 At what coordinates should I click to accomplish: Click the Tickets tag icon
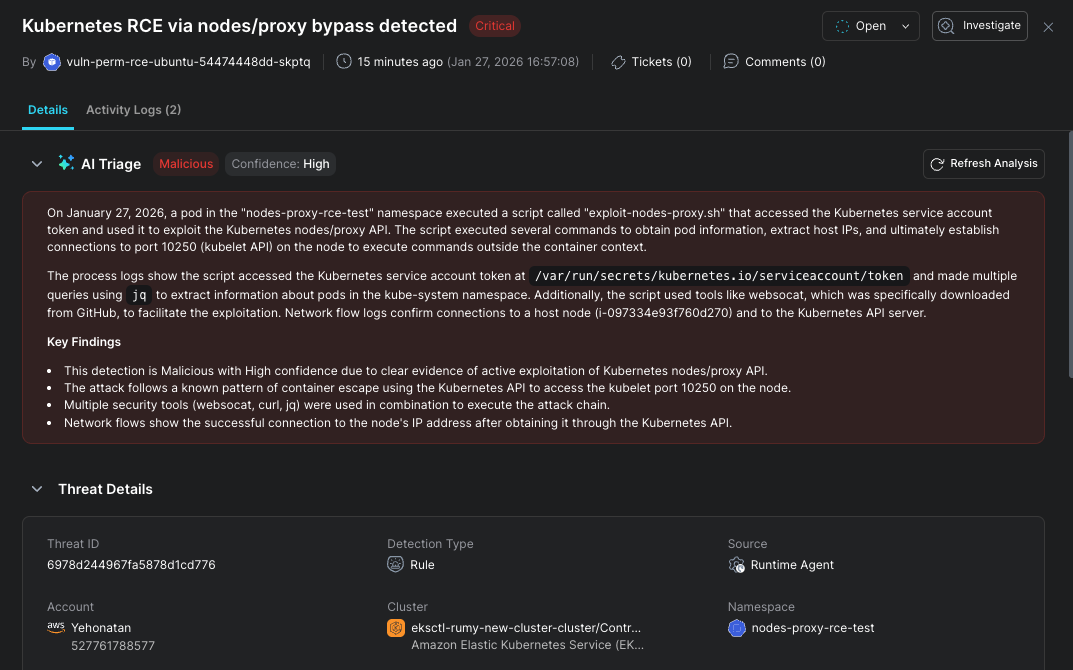618,62
